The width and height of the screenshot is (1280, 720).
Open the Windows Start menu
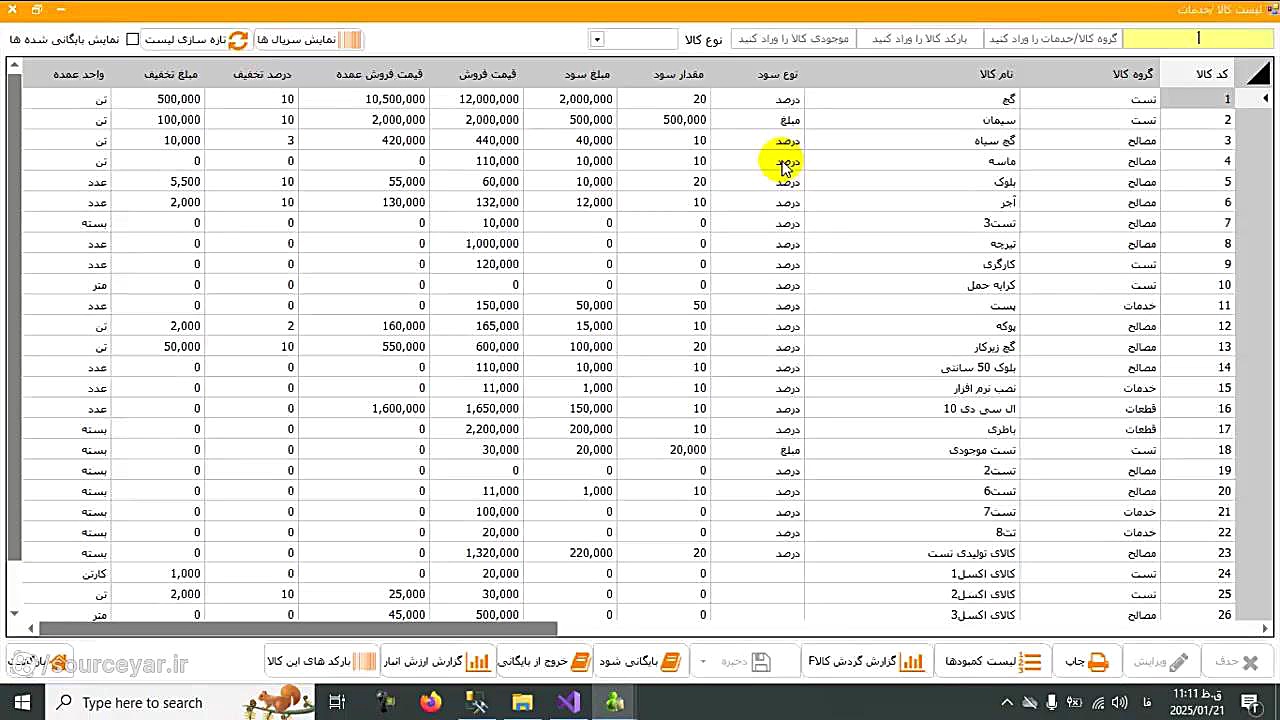tap(22, 702)
